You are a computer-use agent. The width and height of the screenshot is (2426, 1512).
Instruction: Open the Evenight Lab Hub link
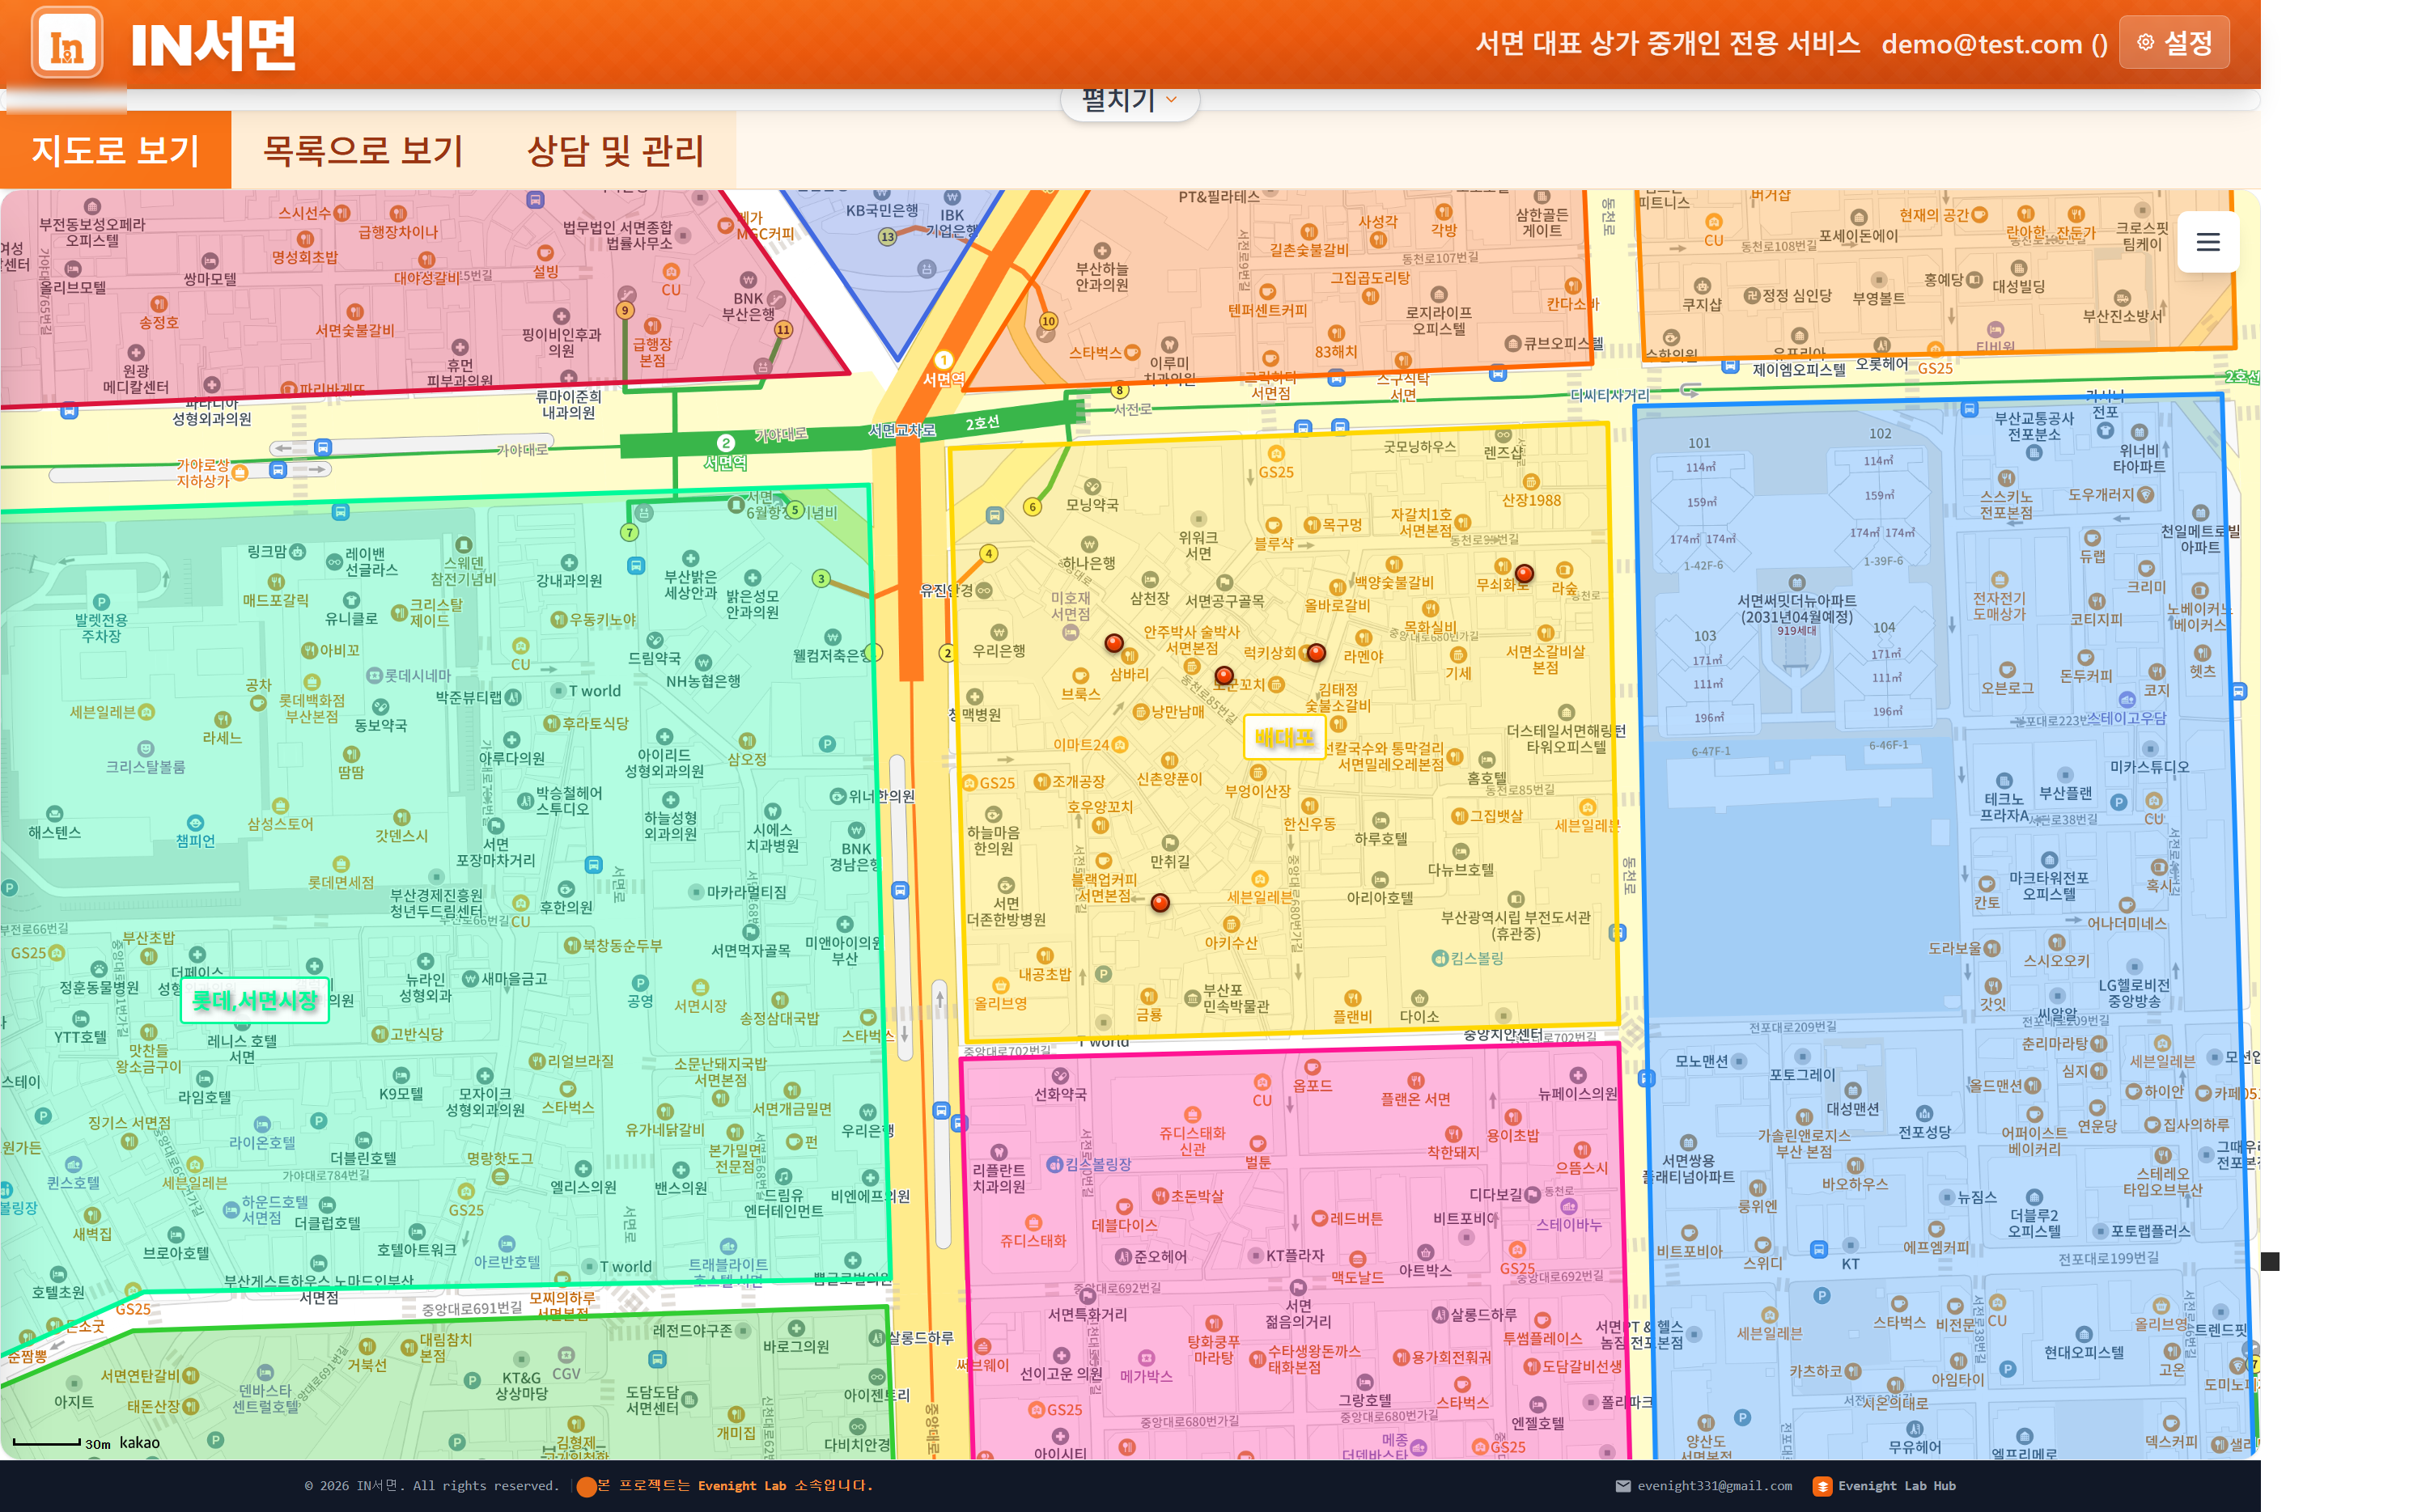click(1885, 1486)
